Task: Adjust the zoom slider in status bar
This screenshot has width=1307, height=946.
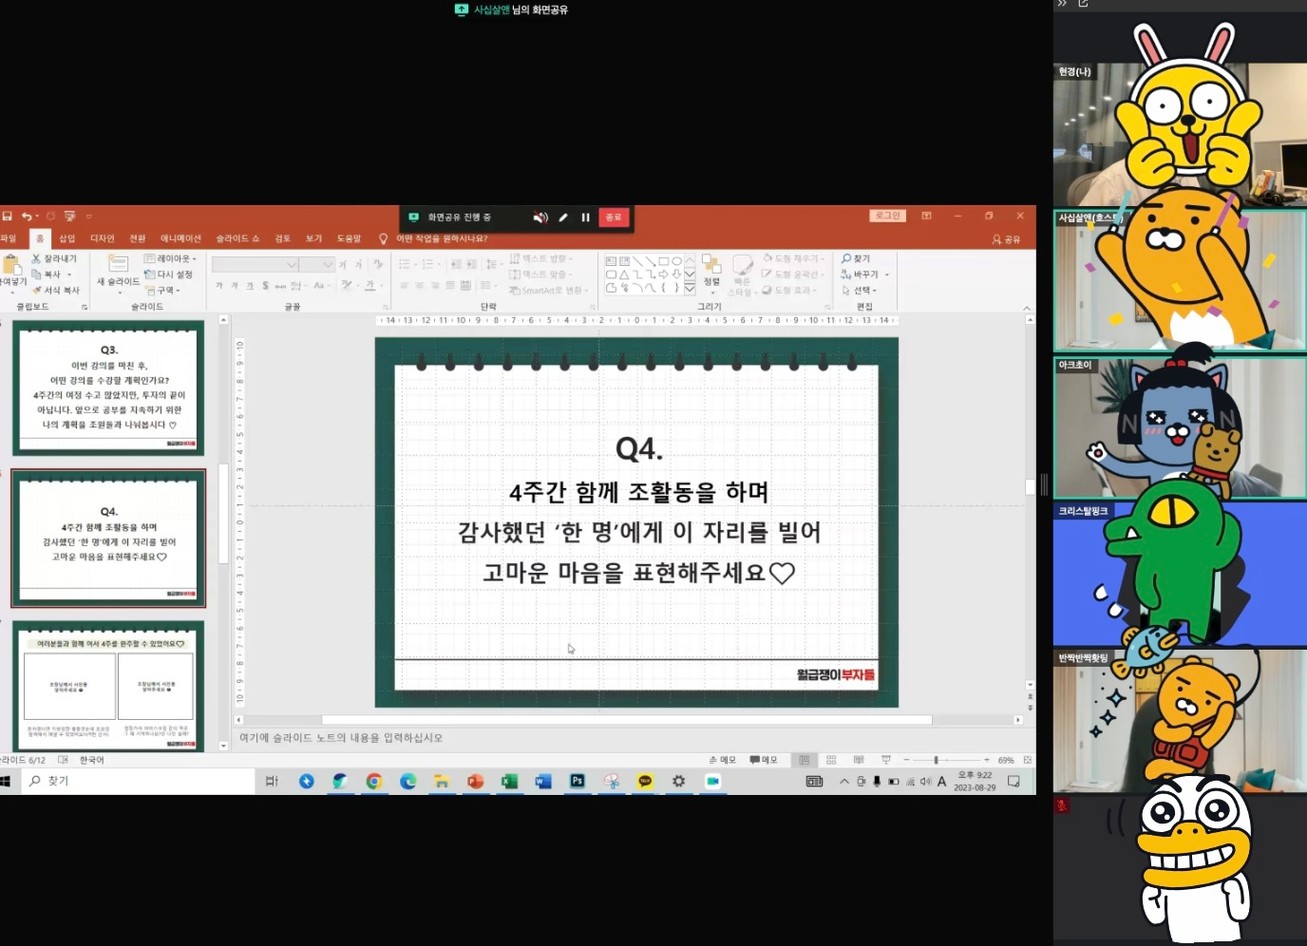Action: pos(936,760)
